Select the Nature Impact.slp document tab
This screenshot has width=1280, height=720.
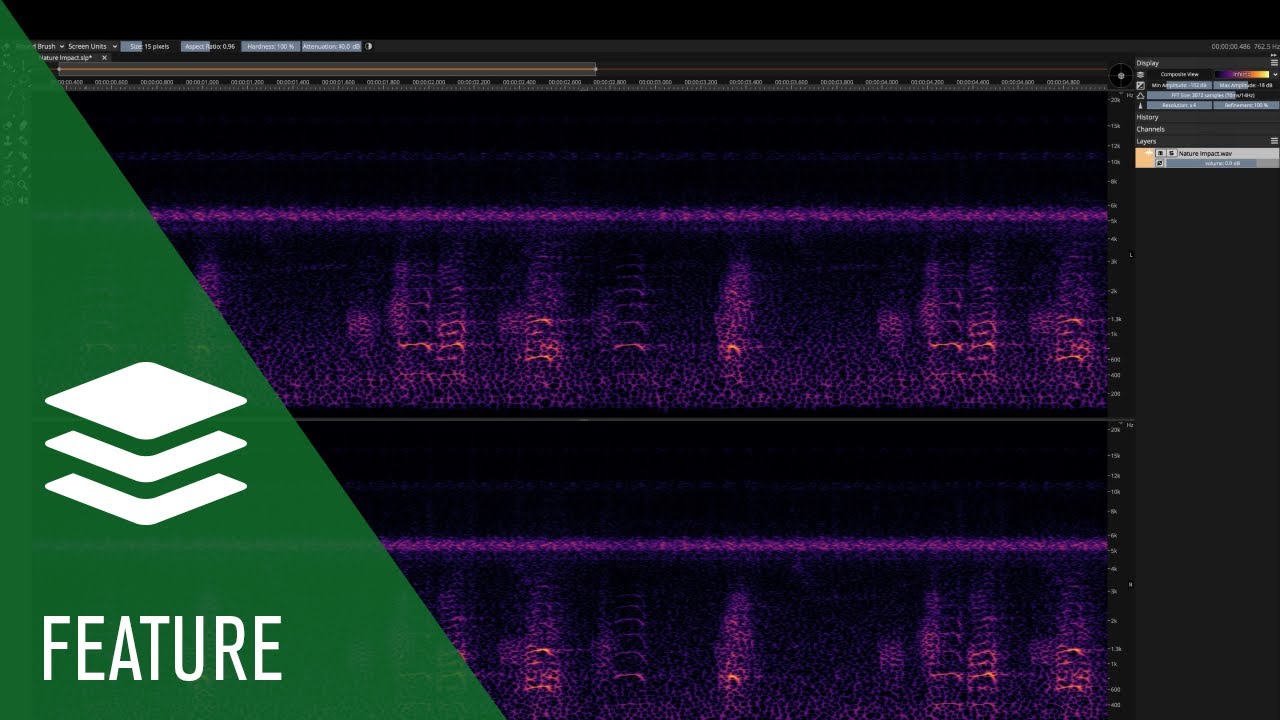coord(66,58)
